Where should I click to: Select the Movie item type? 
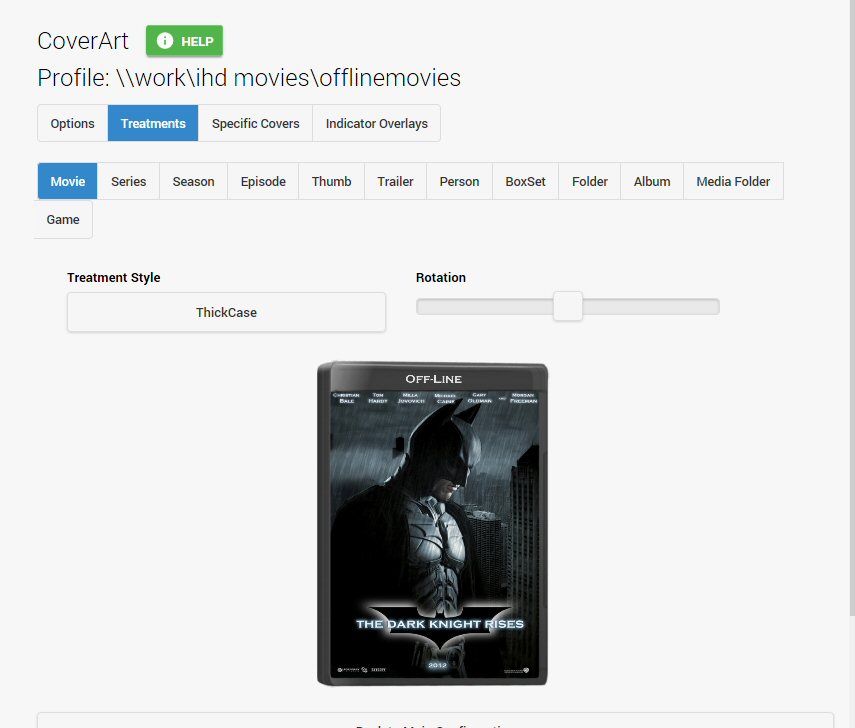[x=68, y=181]
